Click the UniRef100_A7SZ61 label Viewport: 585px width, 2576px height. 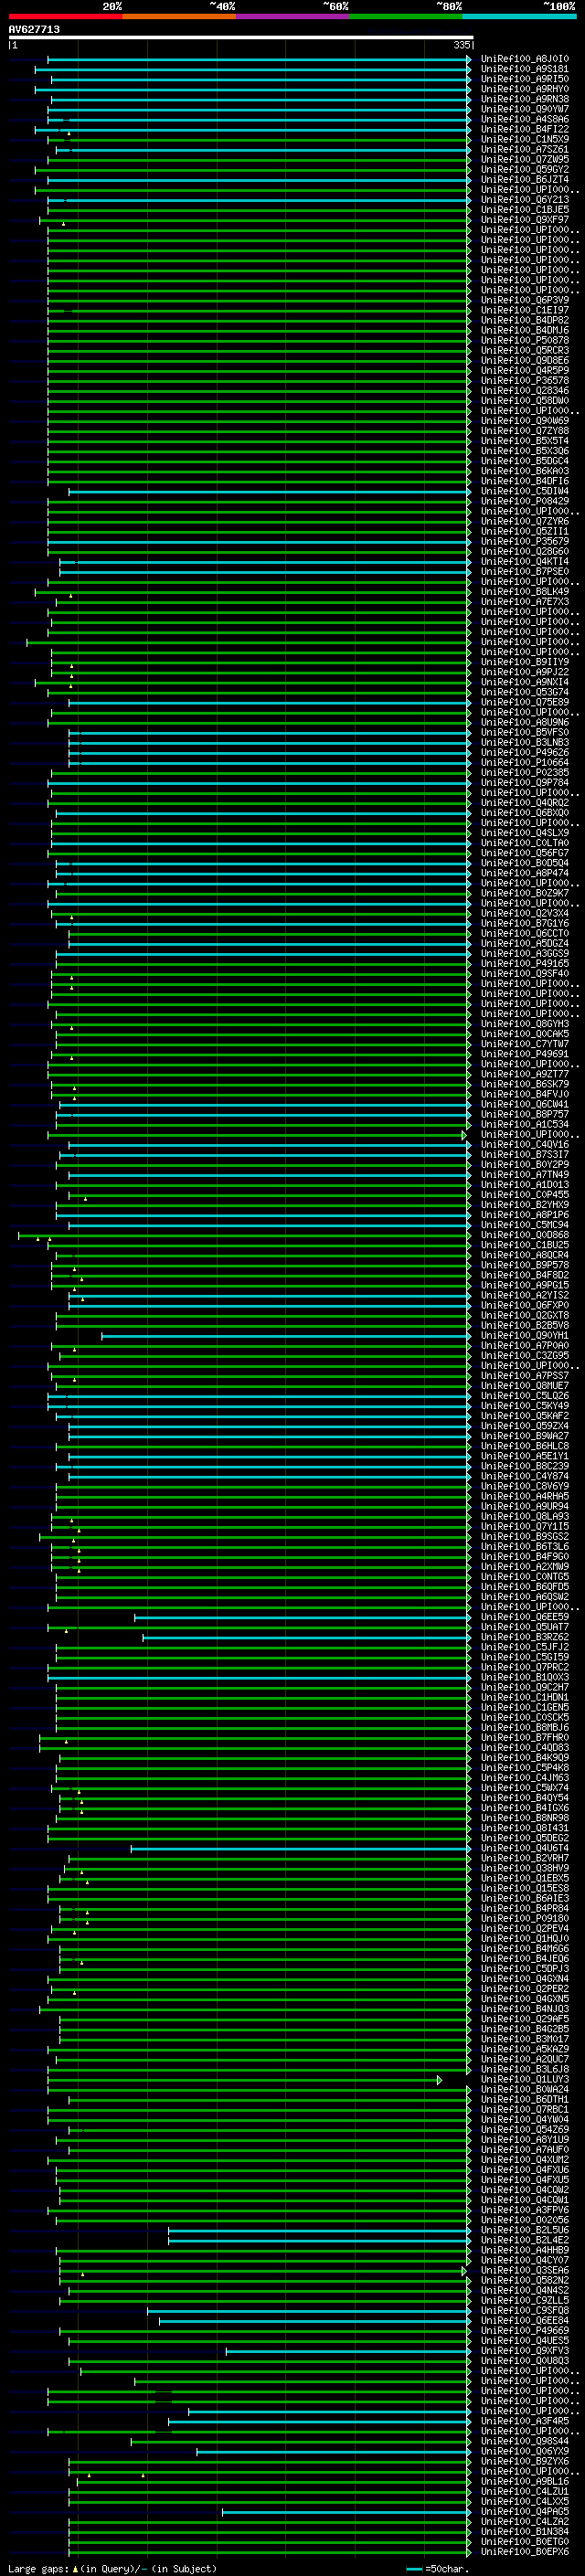pos(524,149)
